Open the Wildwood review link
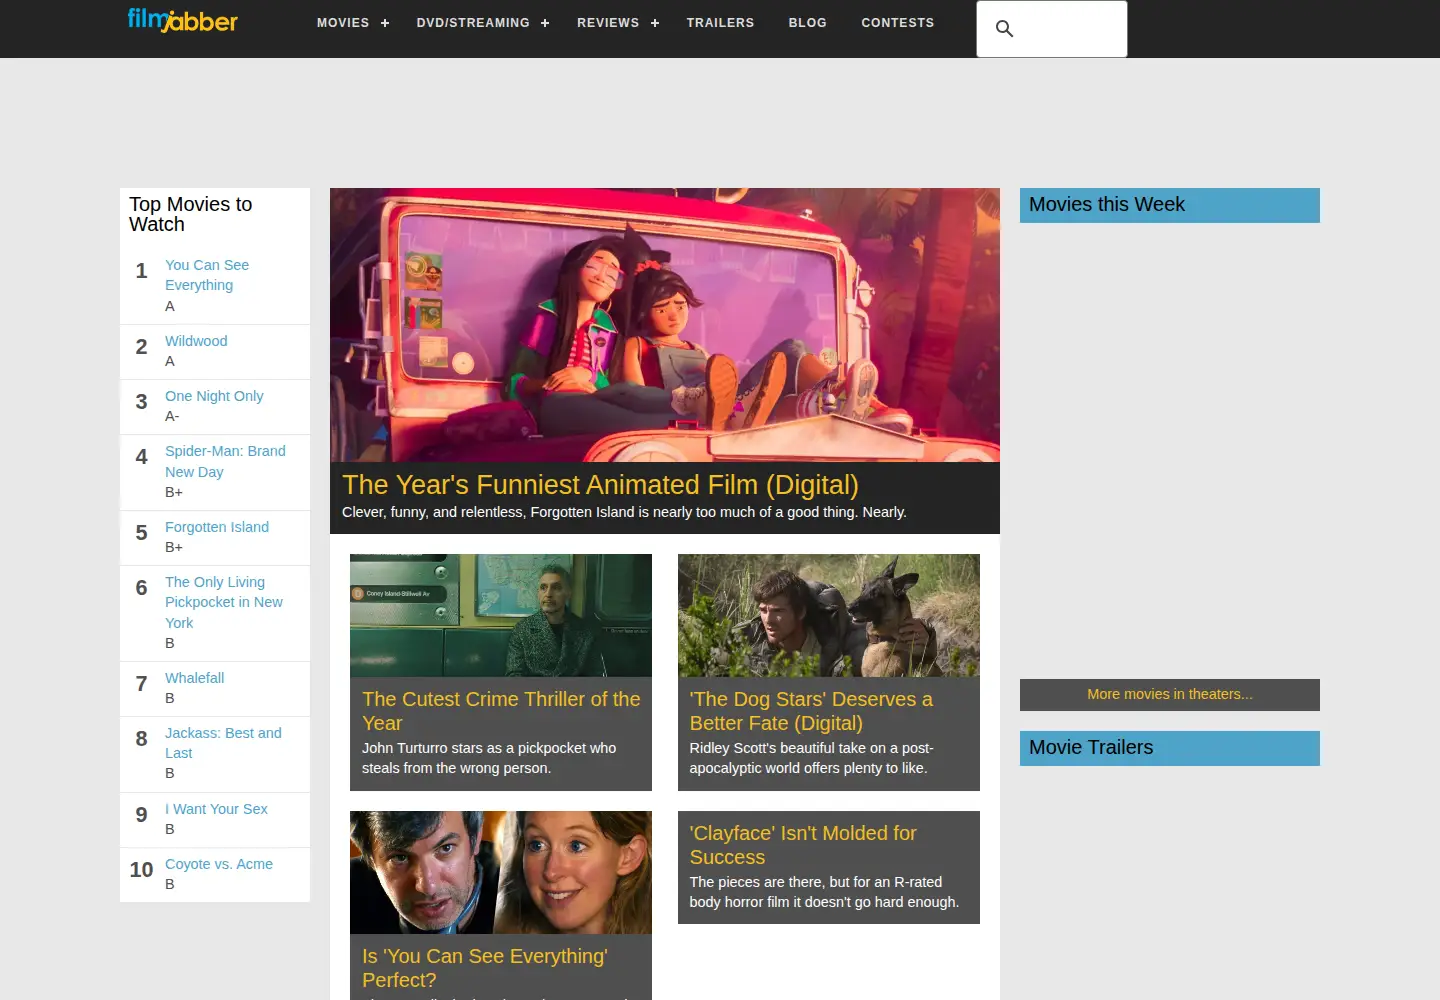 coord(196,341)
